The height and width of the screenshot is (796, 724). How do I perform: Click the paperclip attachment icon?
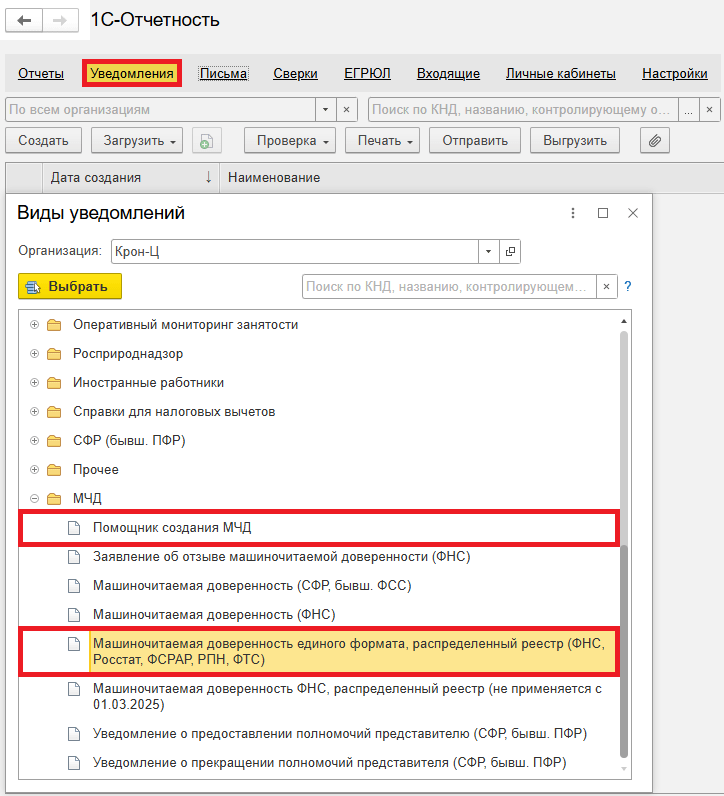(x=655, y=141)
